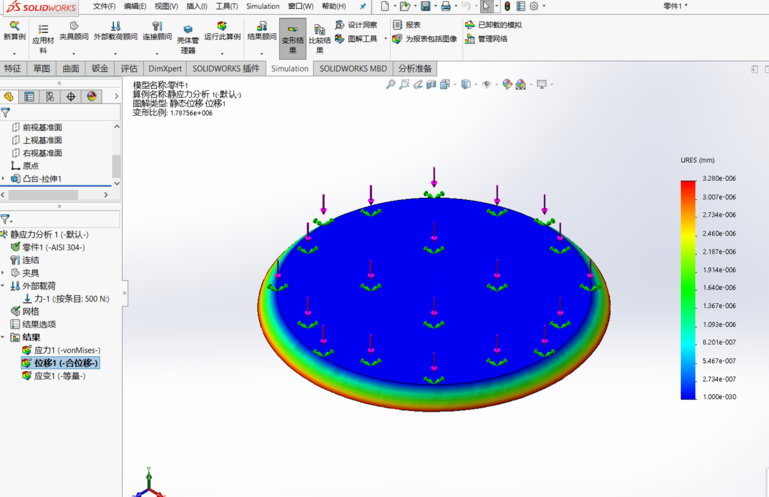Select the ConfigurationManager tab icon
The height and width of the screenshot is (497, 769).
click(x=50, y=97)
